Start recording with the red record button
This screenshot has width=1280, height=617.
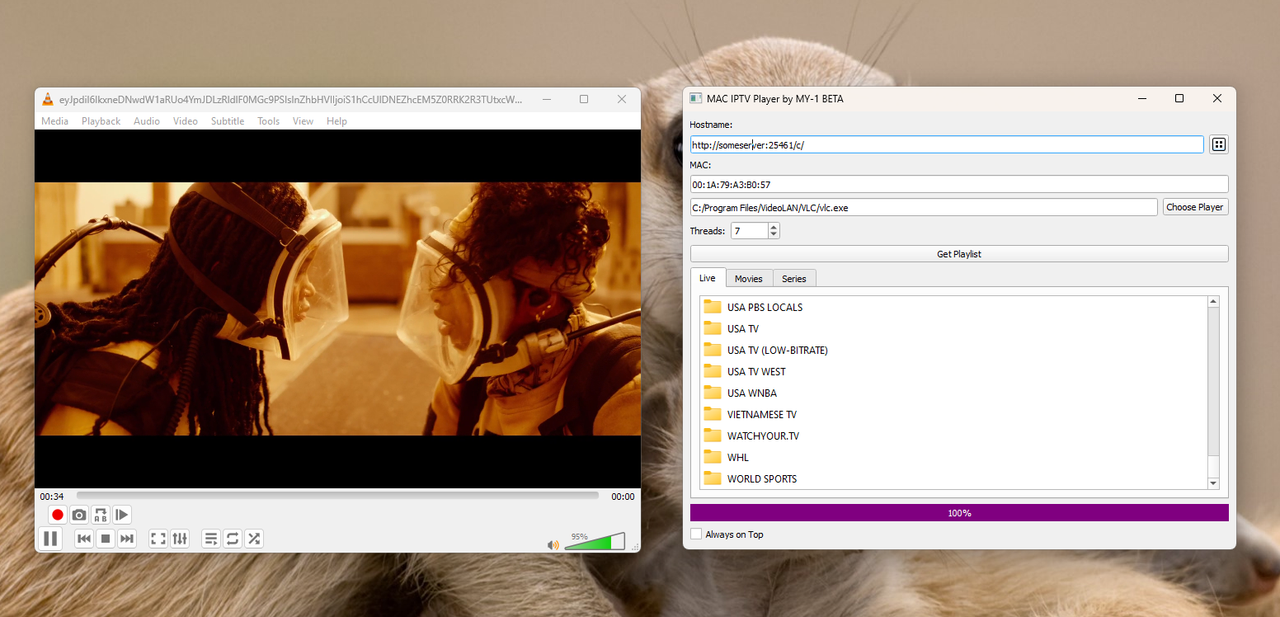[x=58, y=515]
